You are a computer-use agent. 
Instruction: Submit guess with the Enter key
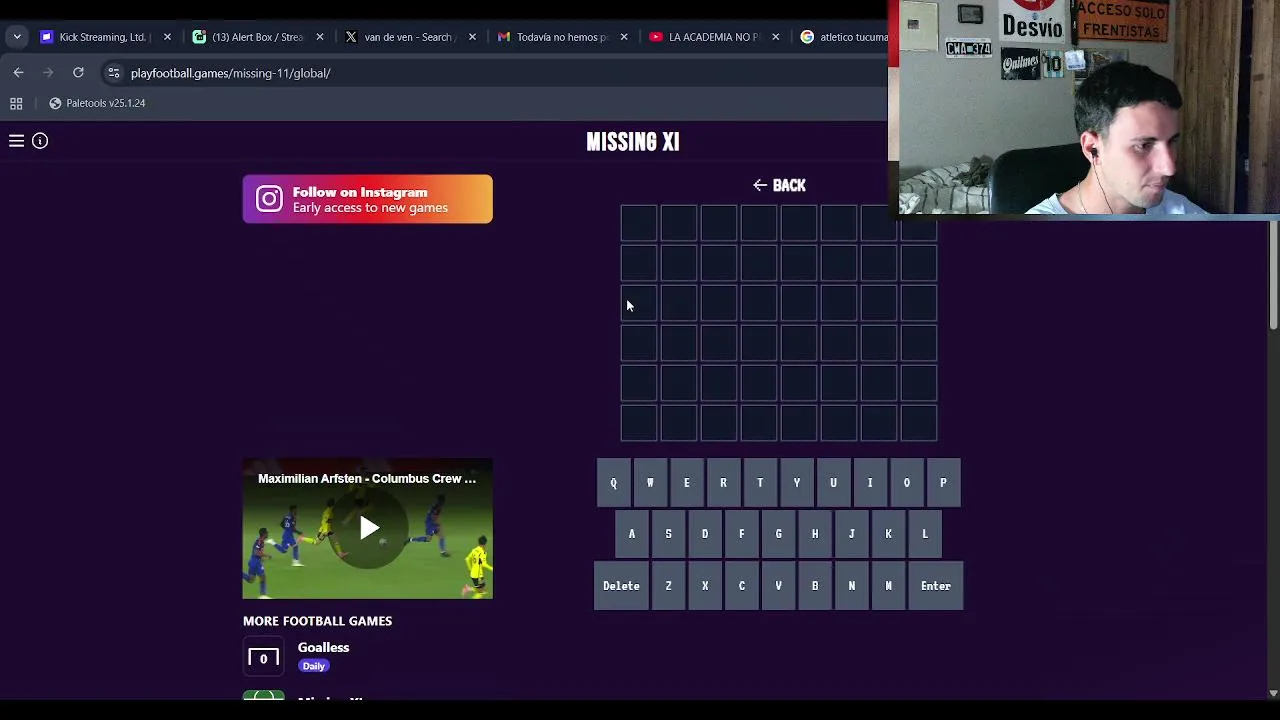click(x=936, y=586)
